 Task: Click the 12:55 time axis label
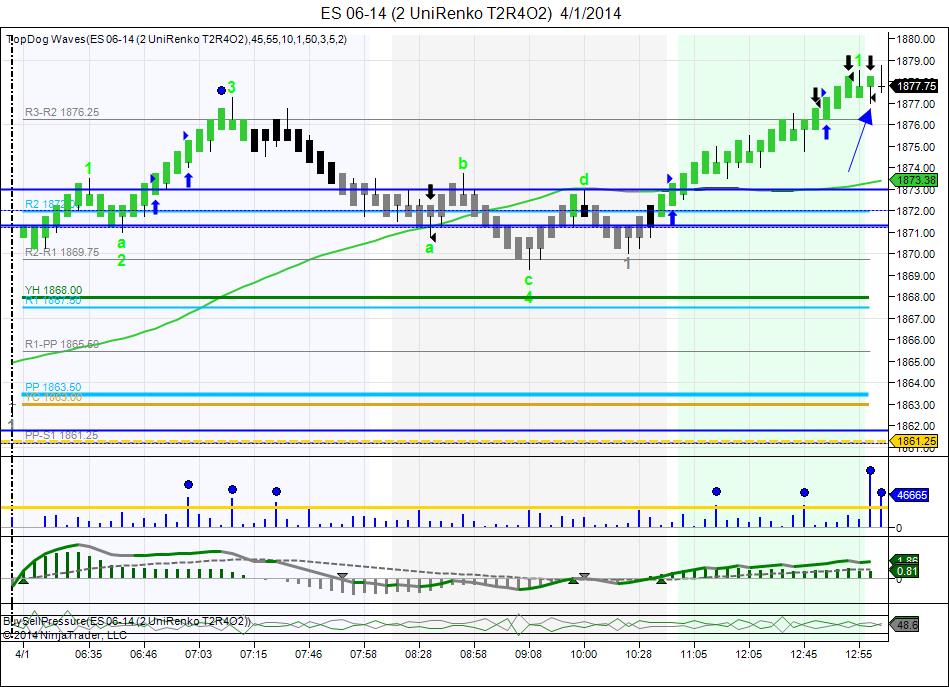click(859, 654)
